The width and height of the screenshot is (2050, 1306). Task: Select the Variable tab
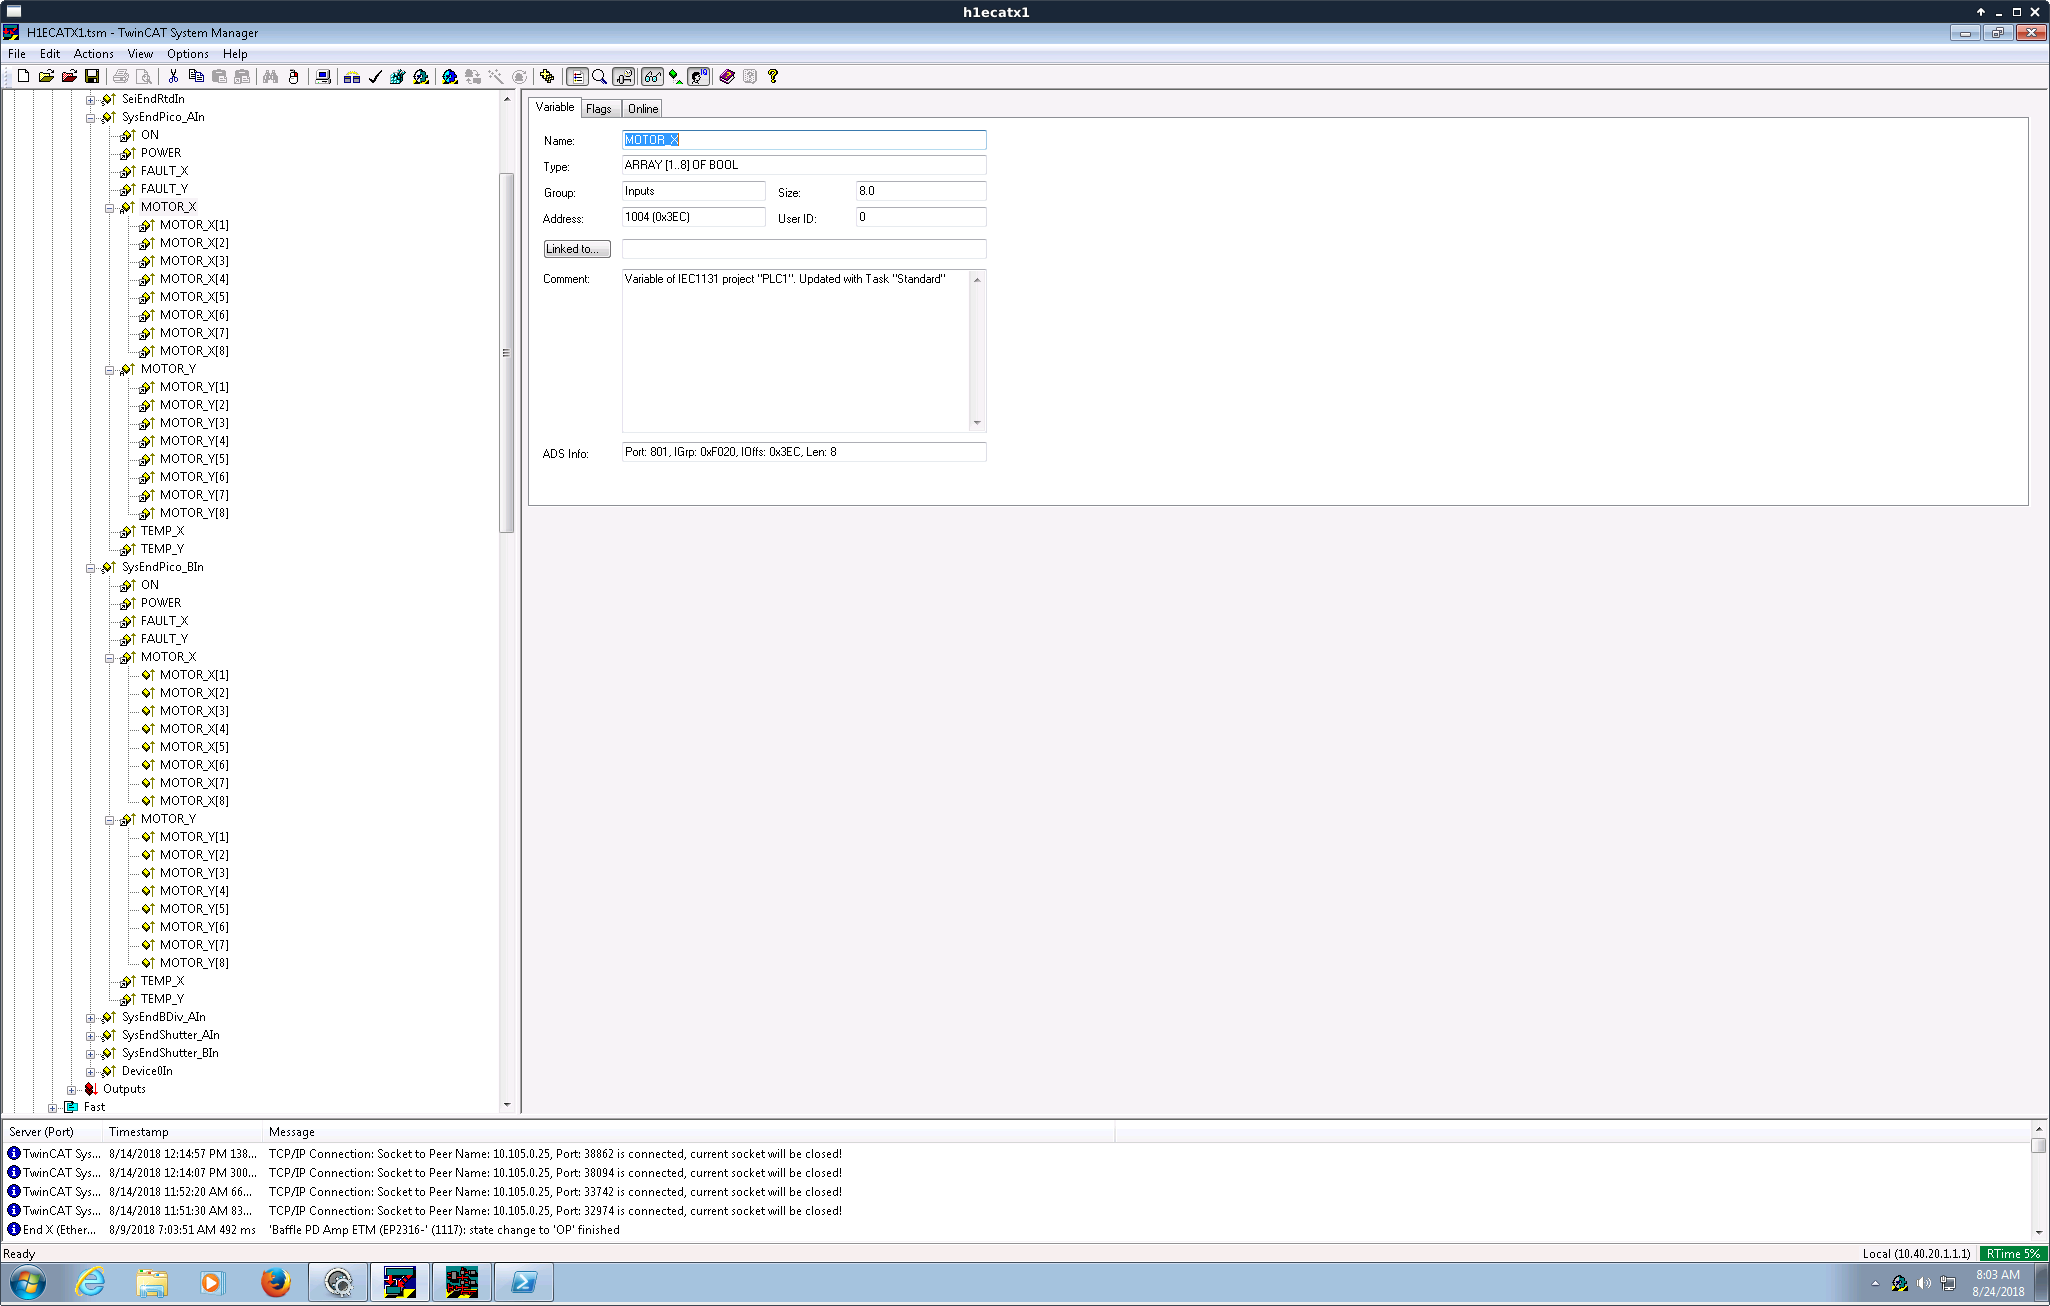tap(555, 107)
